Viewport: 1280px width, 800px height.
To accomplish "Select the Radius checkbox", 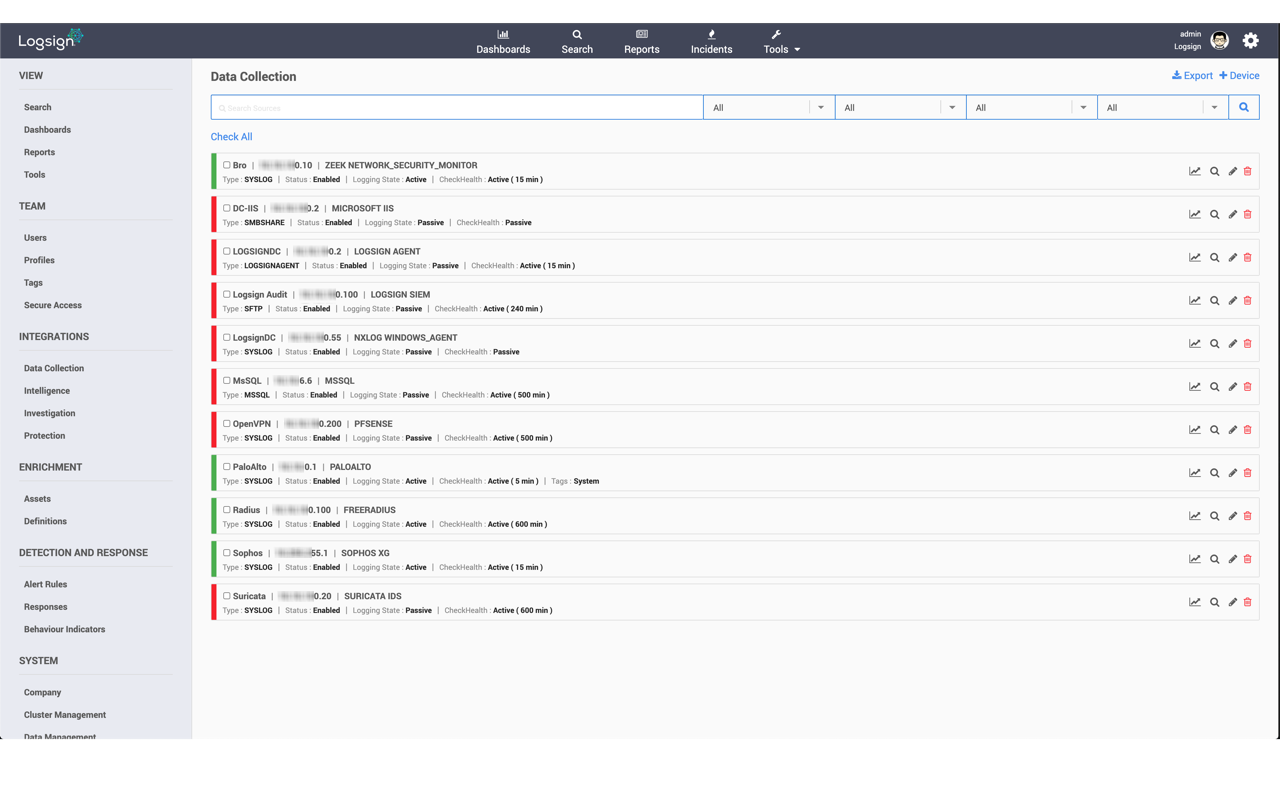I will point(227,509).
